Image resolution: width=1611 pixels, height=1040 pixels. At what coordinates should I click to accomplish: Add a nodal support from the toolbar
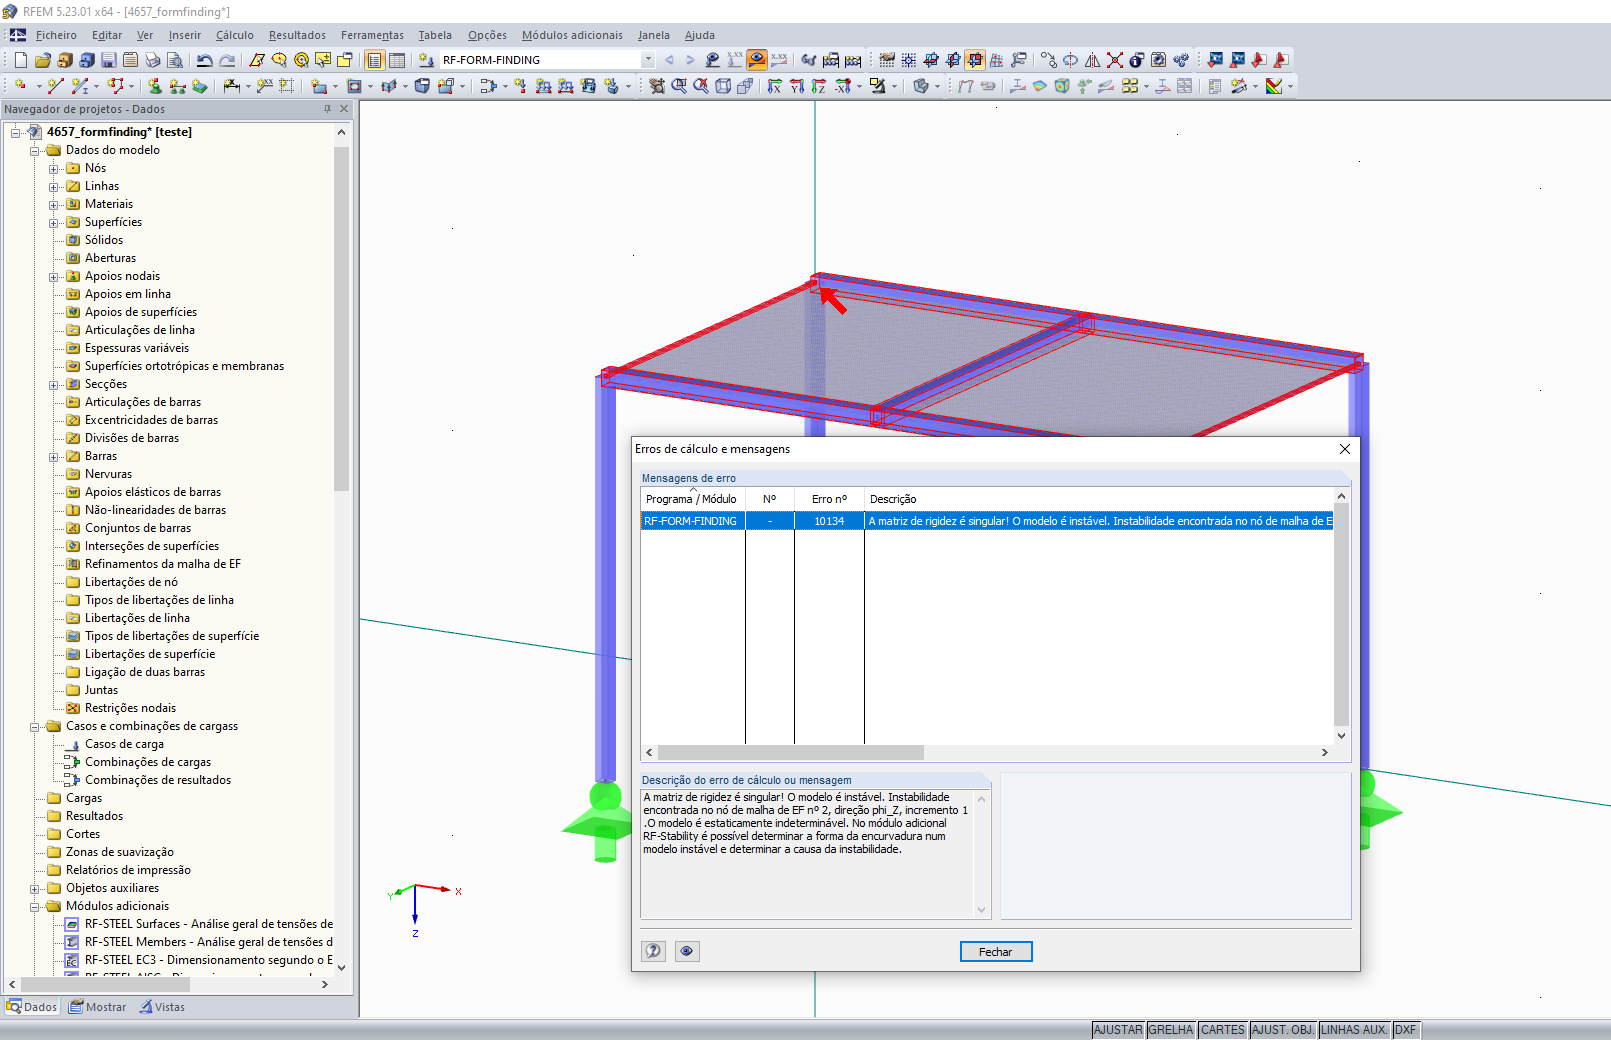155,86
